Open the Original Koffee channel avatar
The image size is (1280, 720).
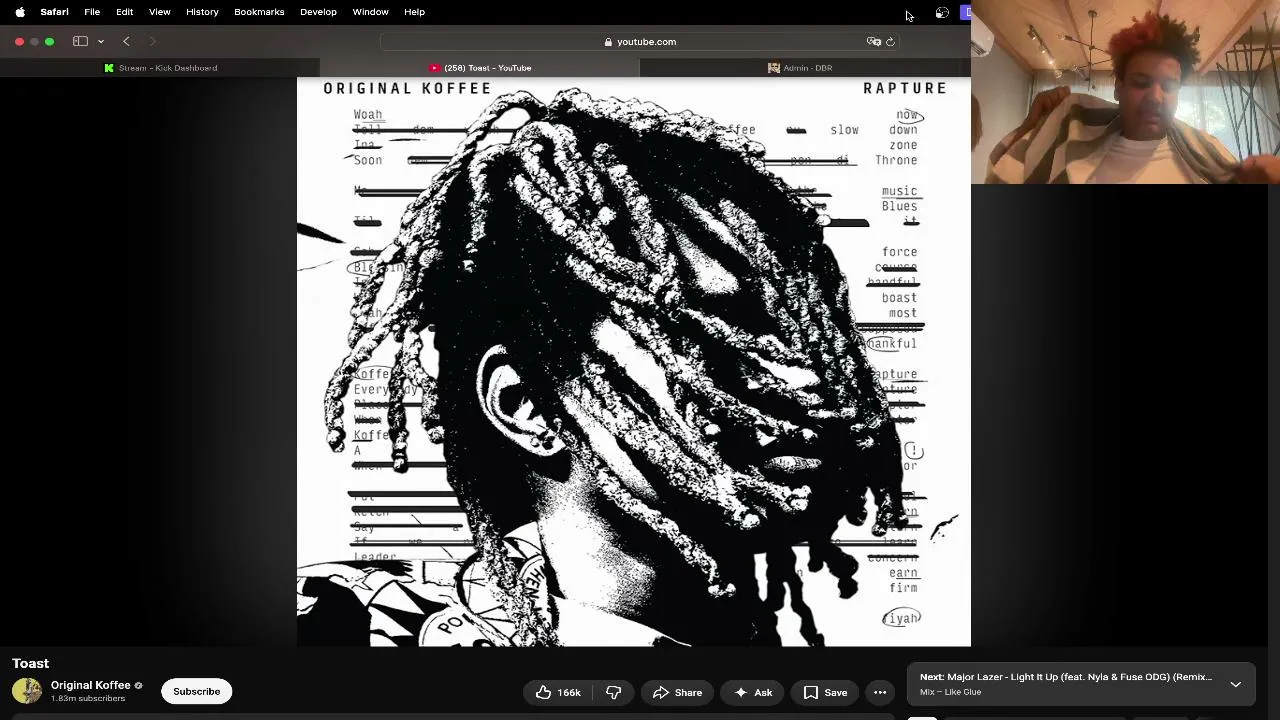27,691
